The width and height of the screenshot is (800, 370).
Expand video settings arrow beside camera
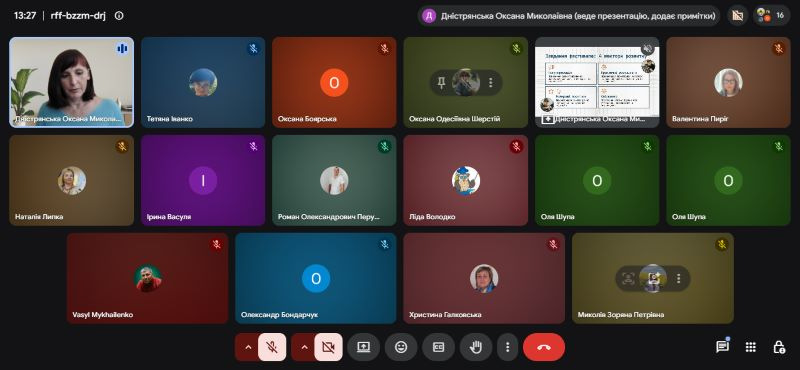tap(304, 347)
